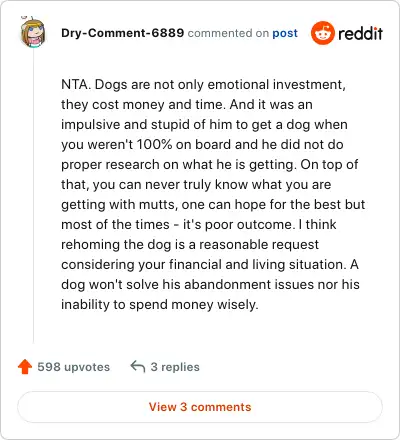Click the '598 upvotes' count
The image size is (400, 440).
click(x=73, y=367)
